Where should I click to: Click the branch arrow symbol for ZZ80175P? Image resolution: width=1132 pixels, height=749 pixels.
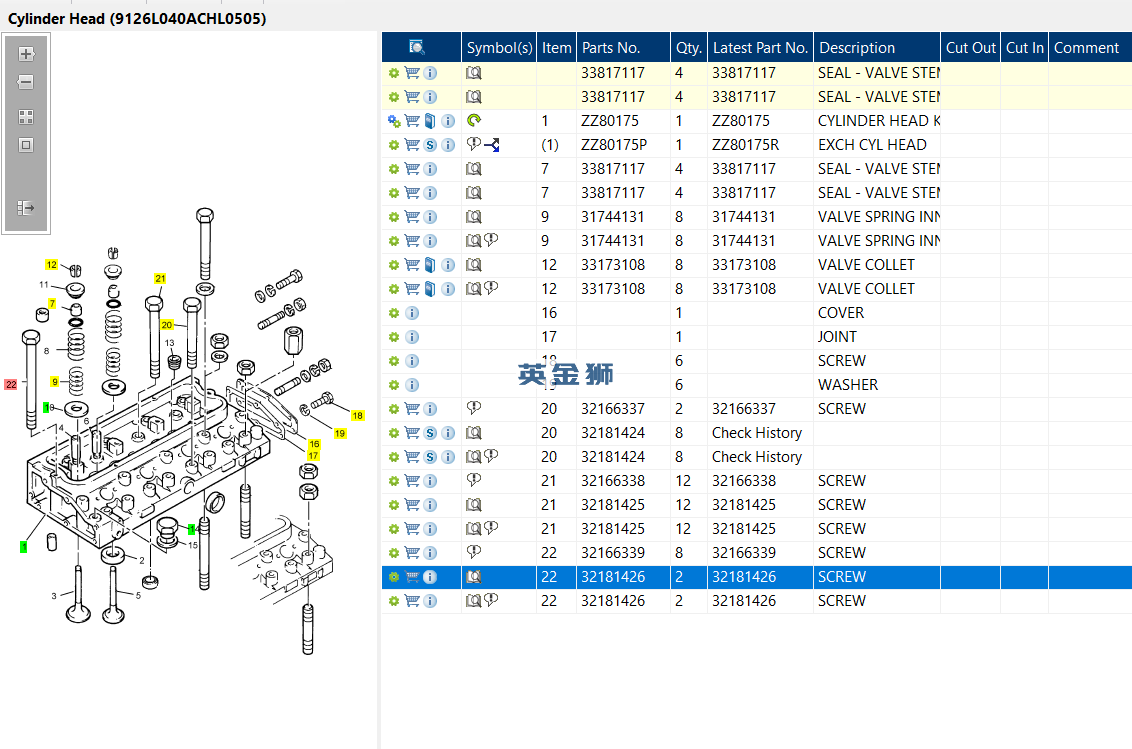point(492,145)
